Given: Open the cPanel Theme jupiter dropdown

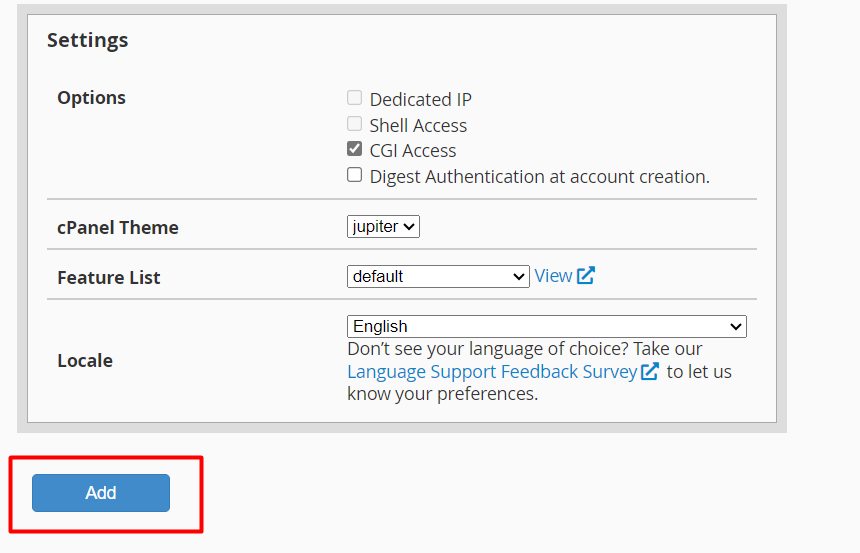Looking at the screenshot, I should point(383,227).
